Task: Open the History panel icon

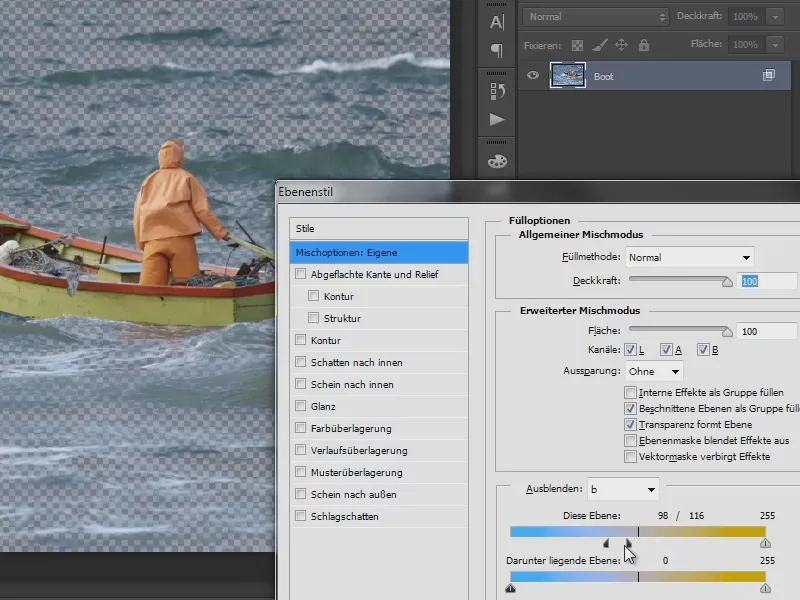Action: (x=497, y=91)
